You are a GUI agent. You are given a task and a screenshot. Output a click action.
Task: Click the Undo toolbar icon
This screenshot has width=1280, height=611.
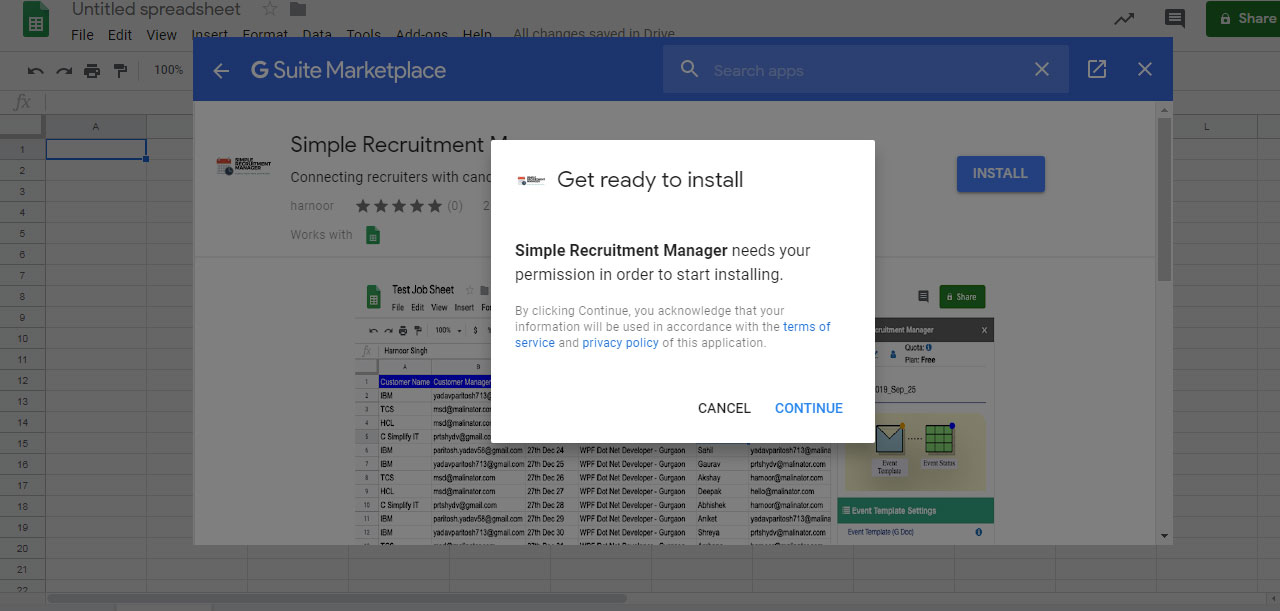point(36,71)
